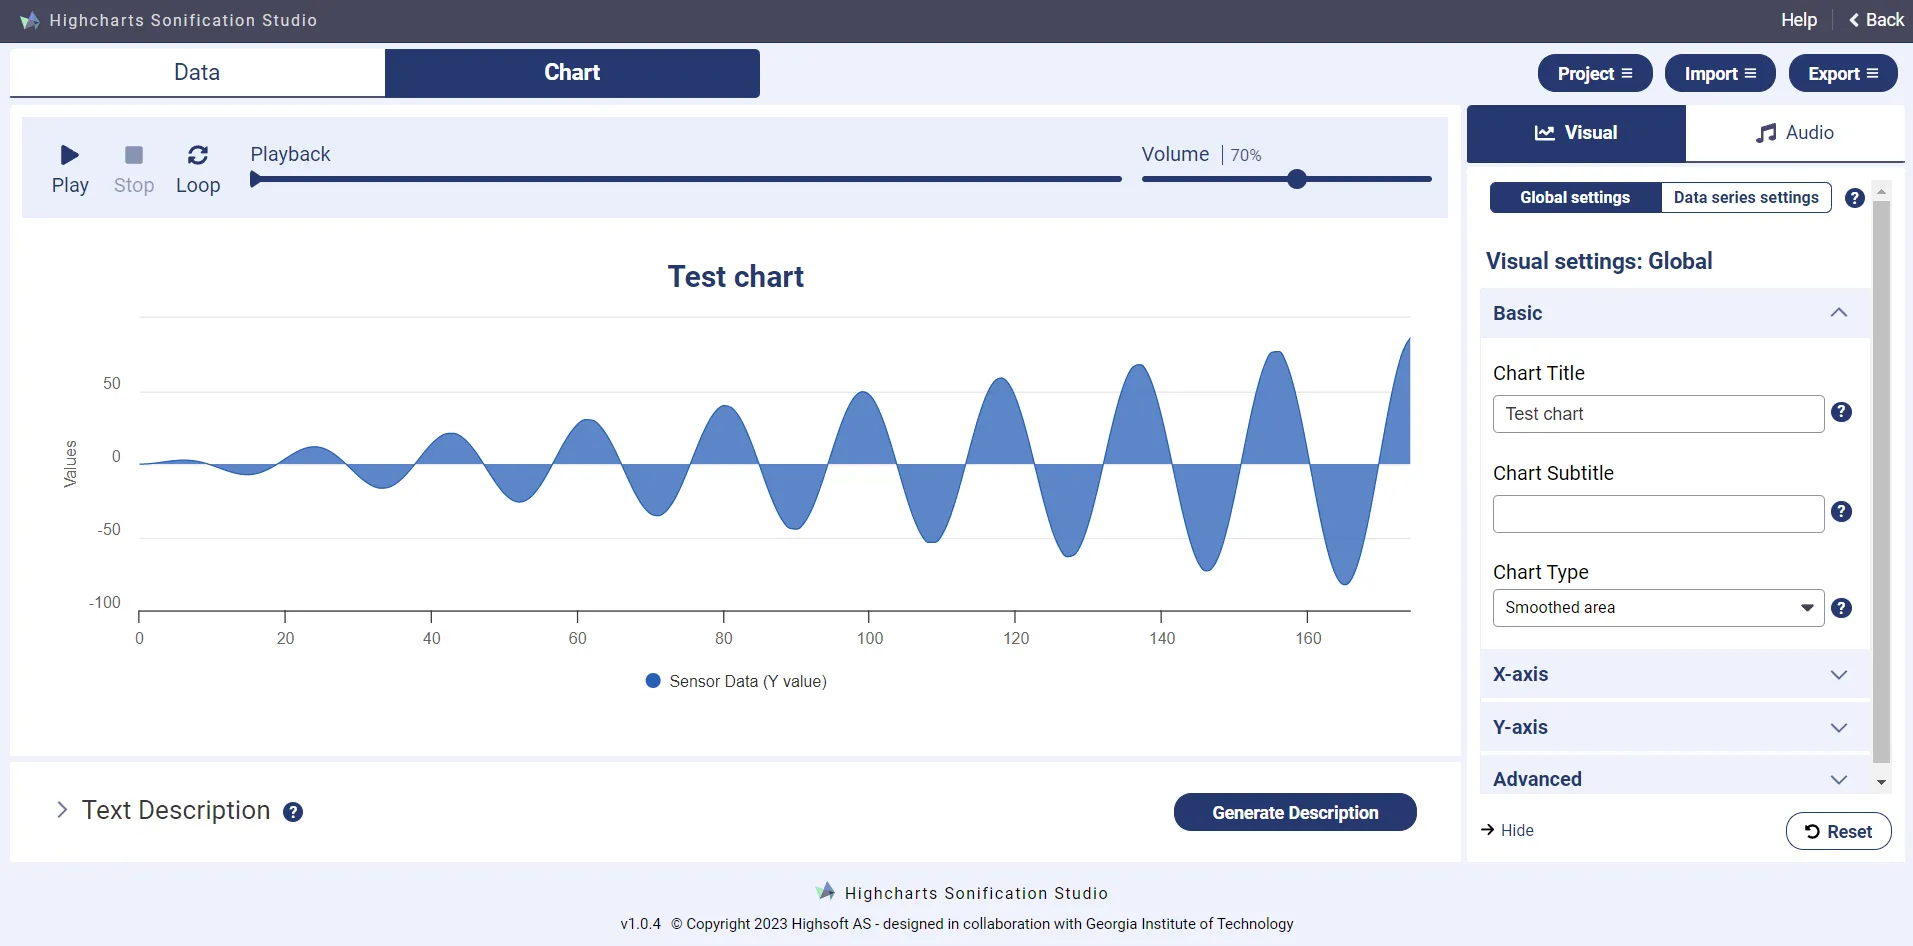Open the Export menu
The width and height of the screenshot is (1913, 946).
click(1843, 73)
